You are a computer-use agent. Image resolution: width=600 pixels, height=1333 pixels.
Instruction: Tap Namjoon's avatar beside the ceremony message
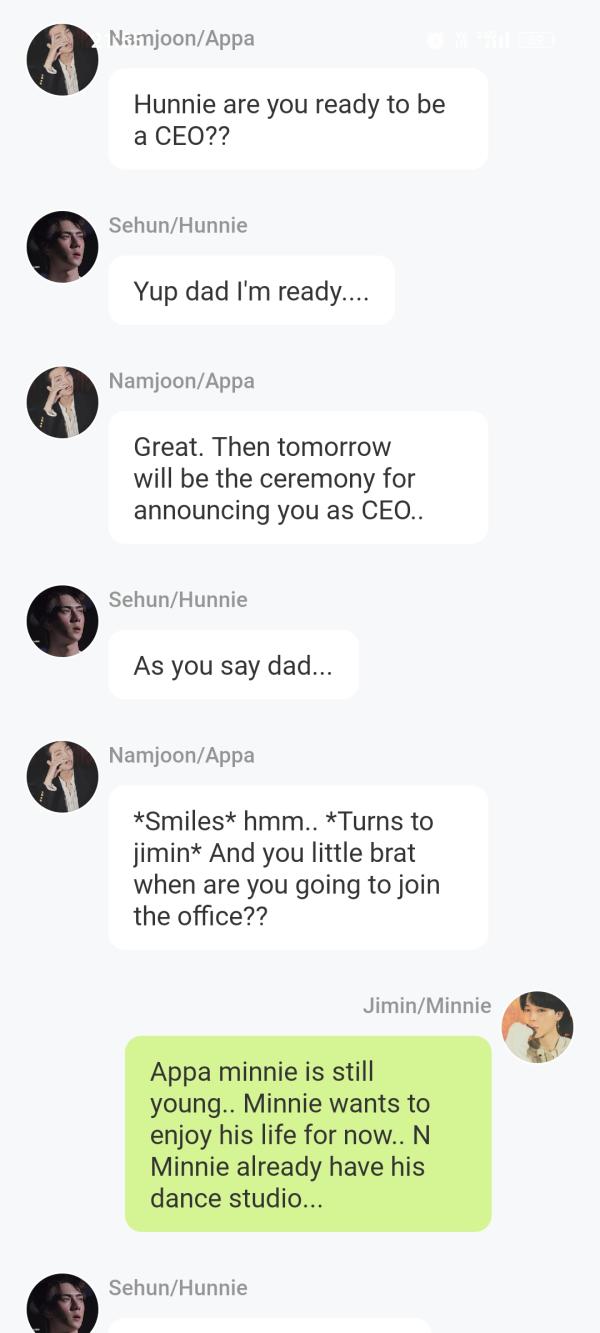click(x=62, y=402)
